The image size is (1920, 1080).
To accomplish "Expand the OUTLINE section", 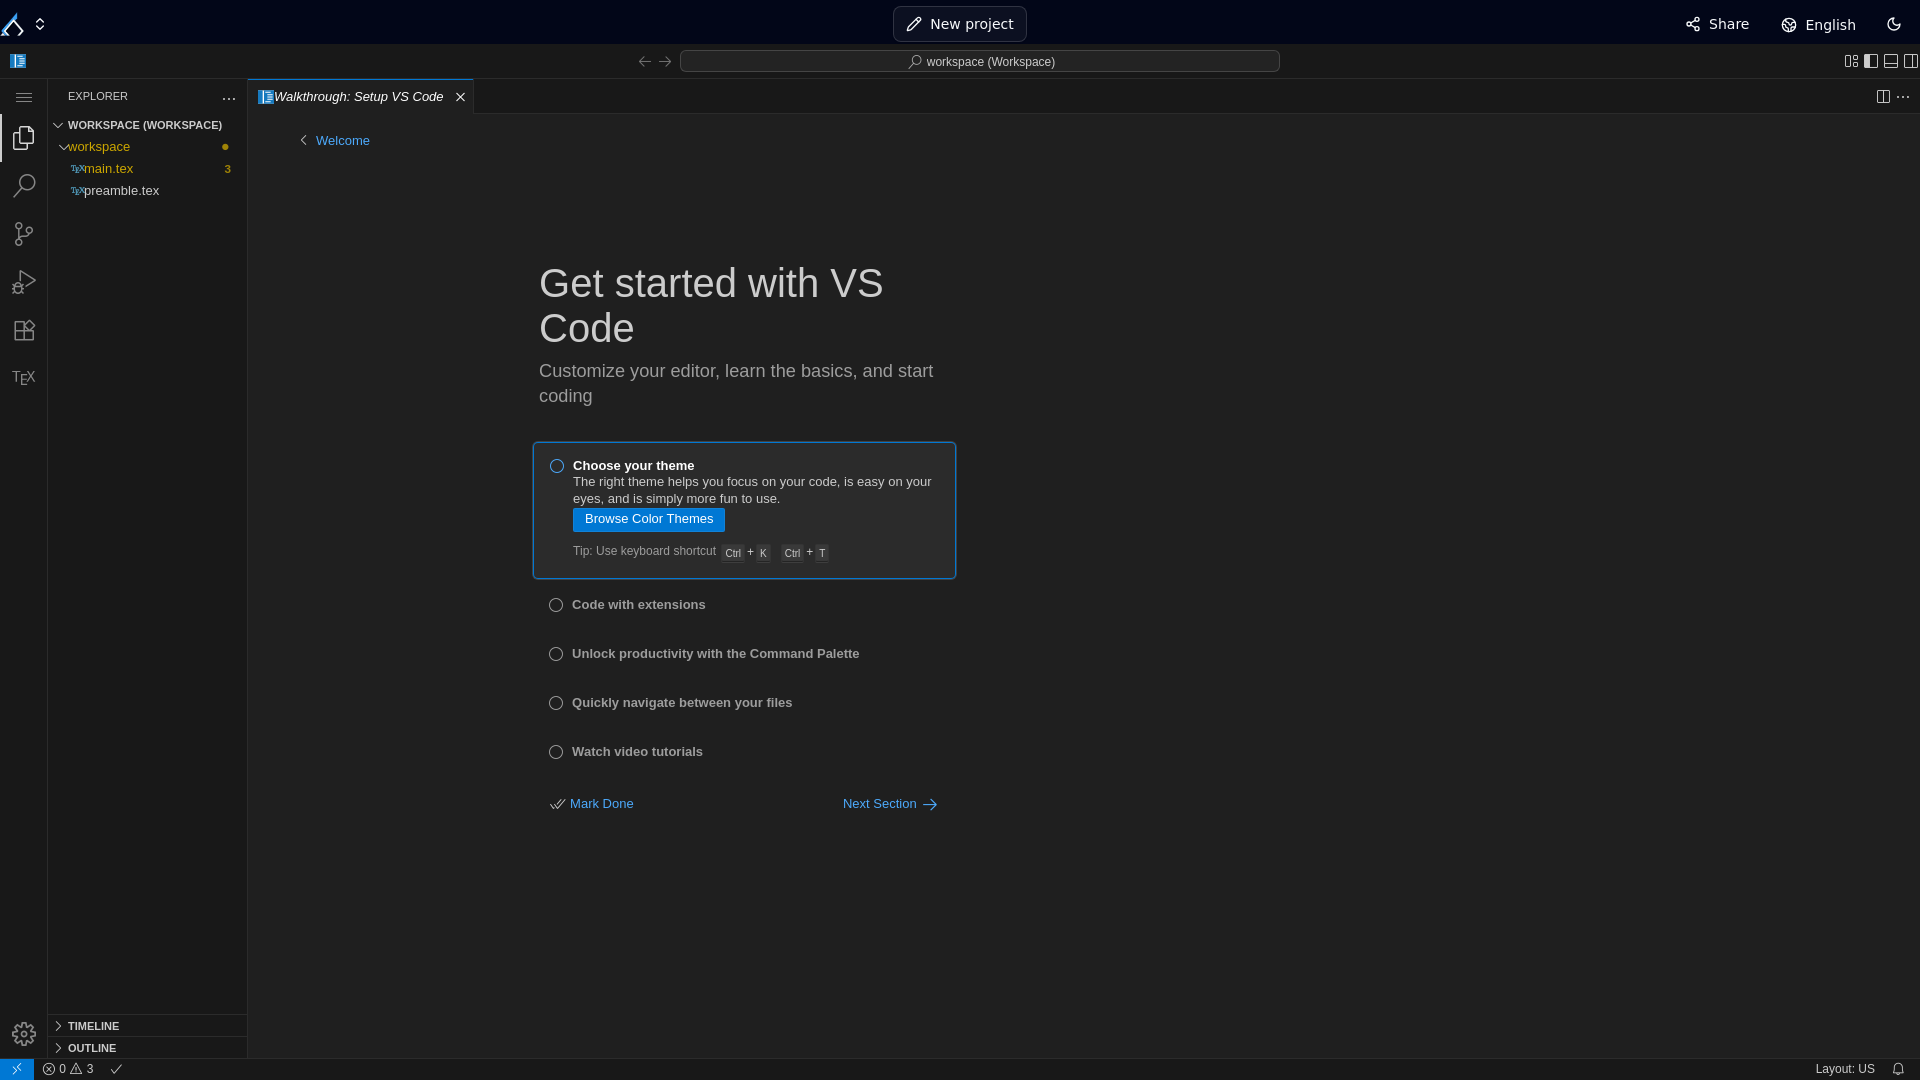I will pyautogui.click(x=147, y=1048).
